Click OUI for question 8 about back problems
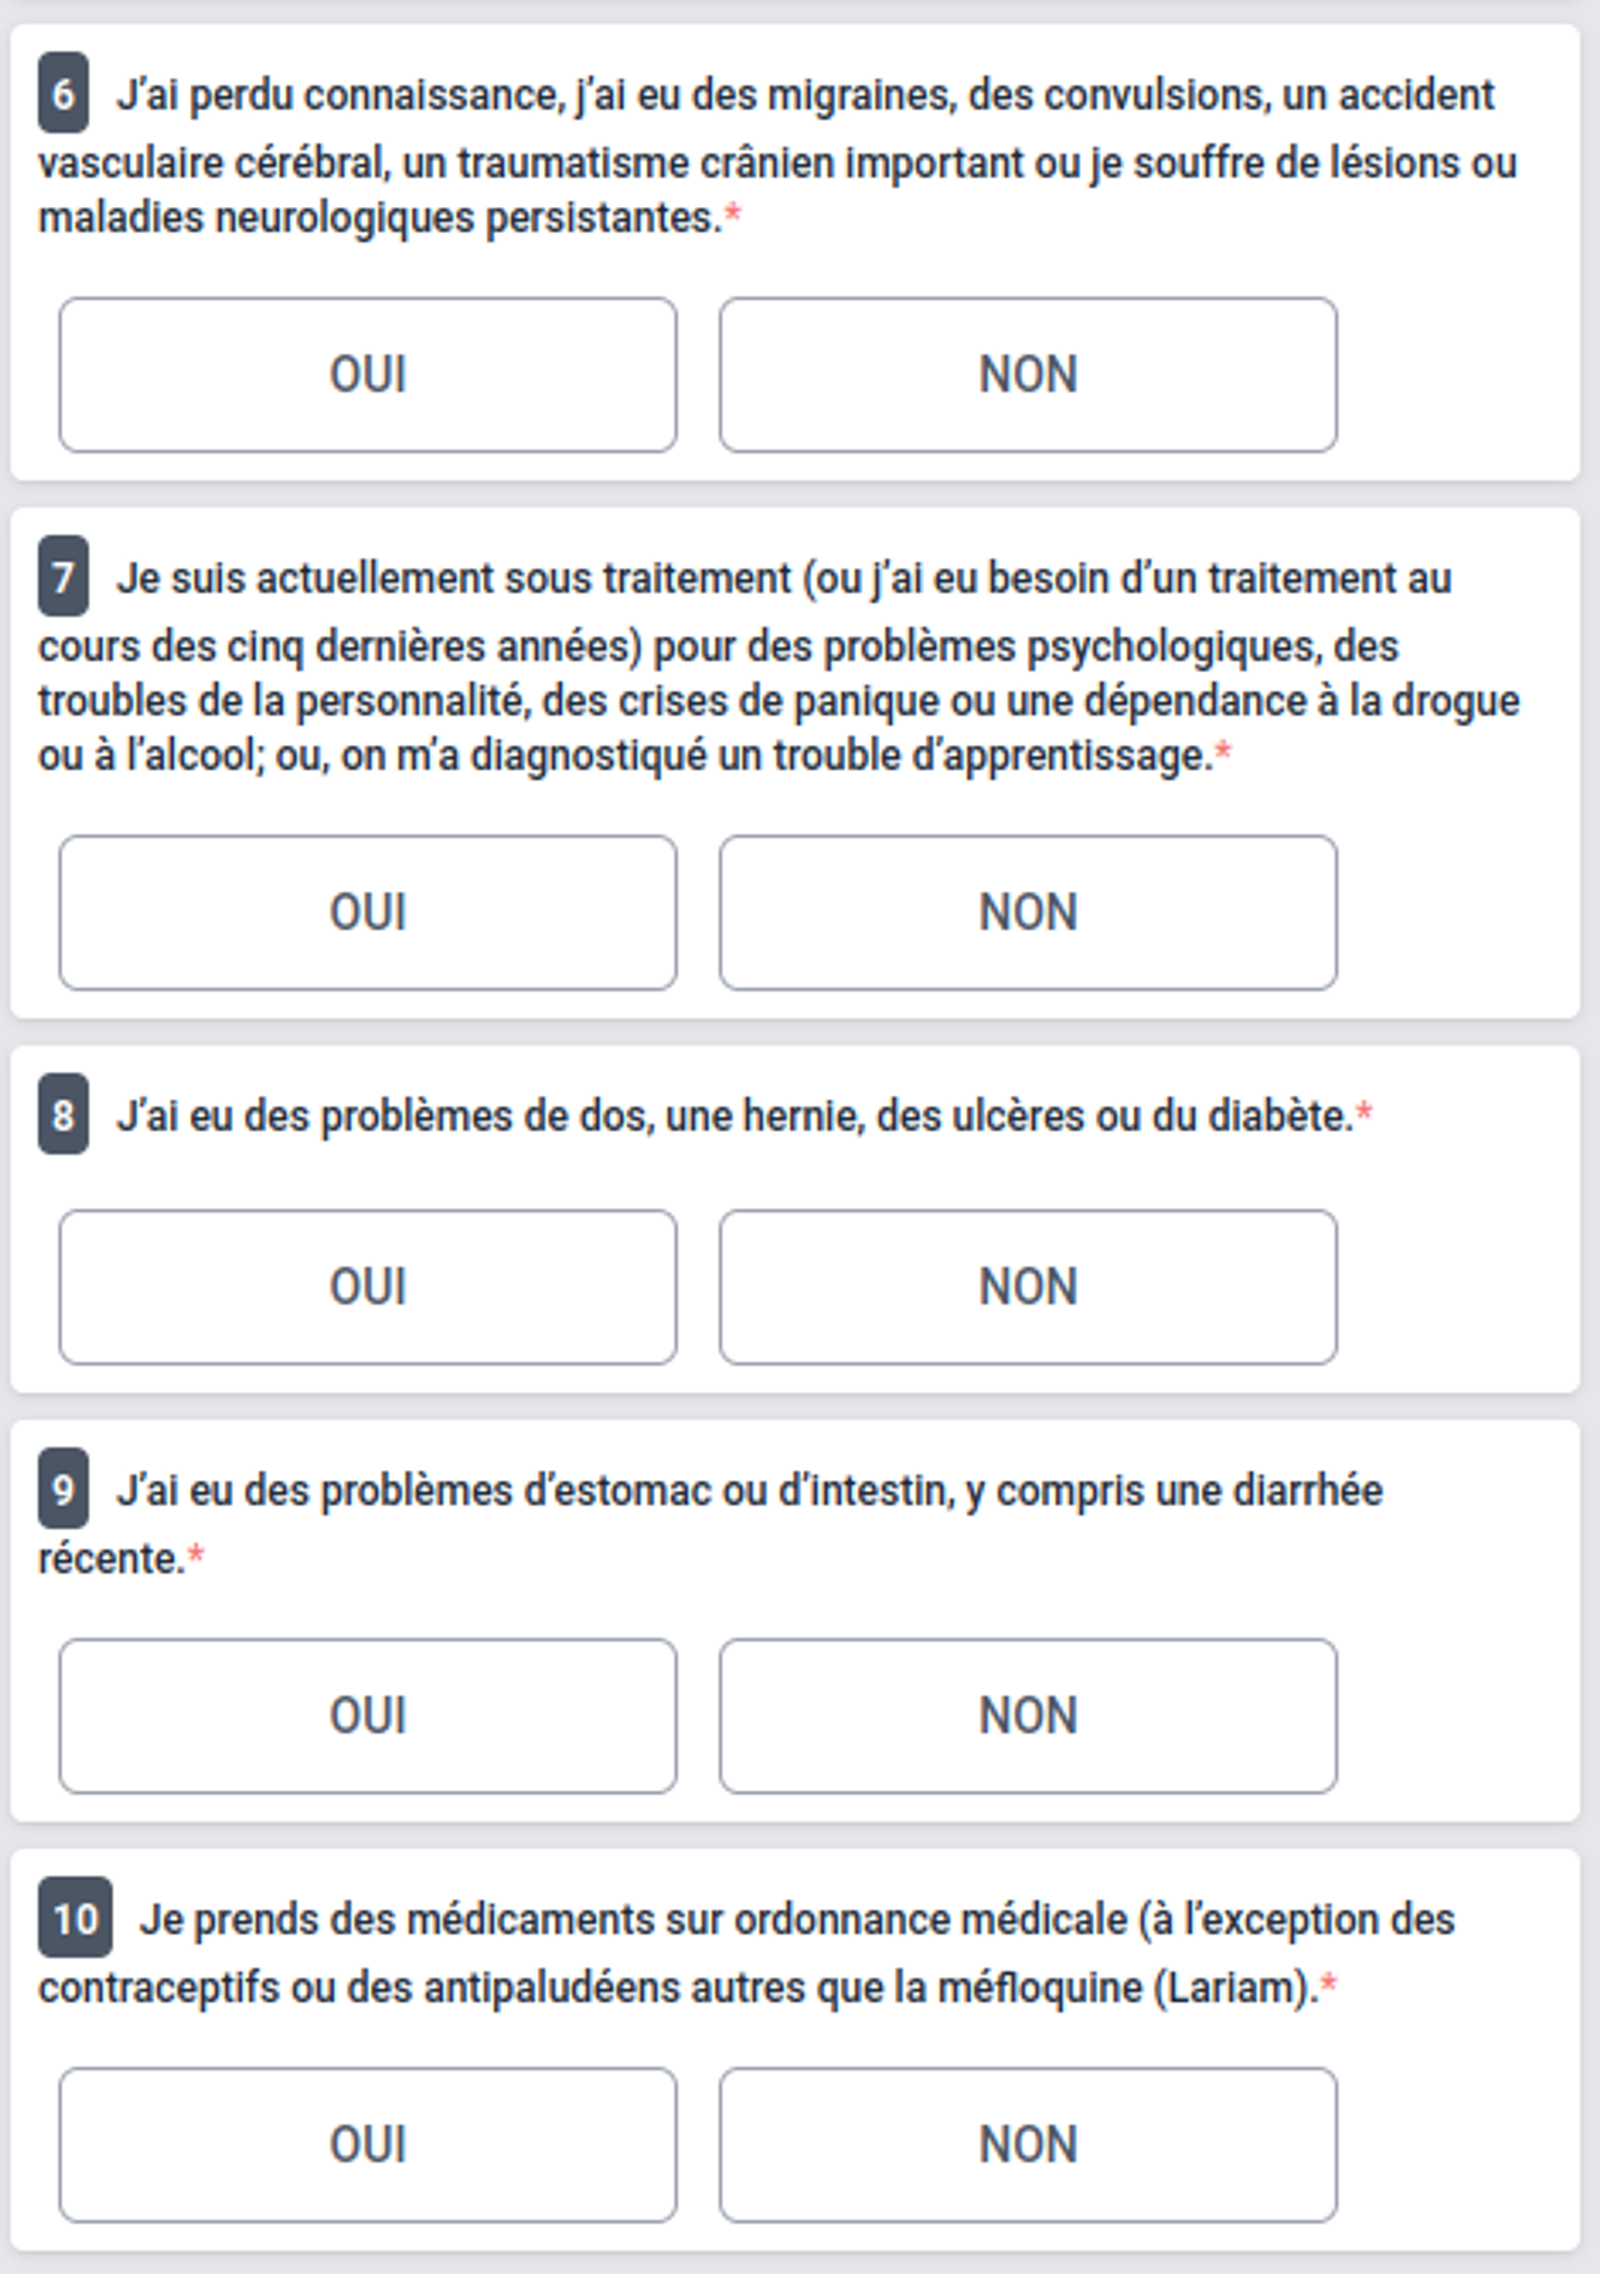Screen dimensions: 1600x2274 coord(370,1286)
